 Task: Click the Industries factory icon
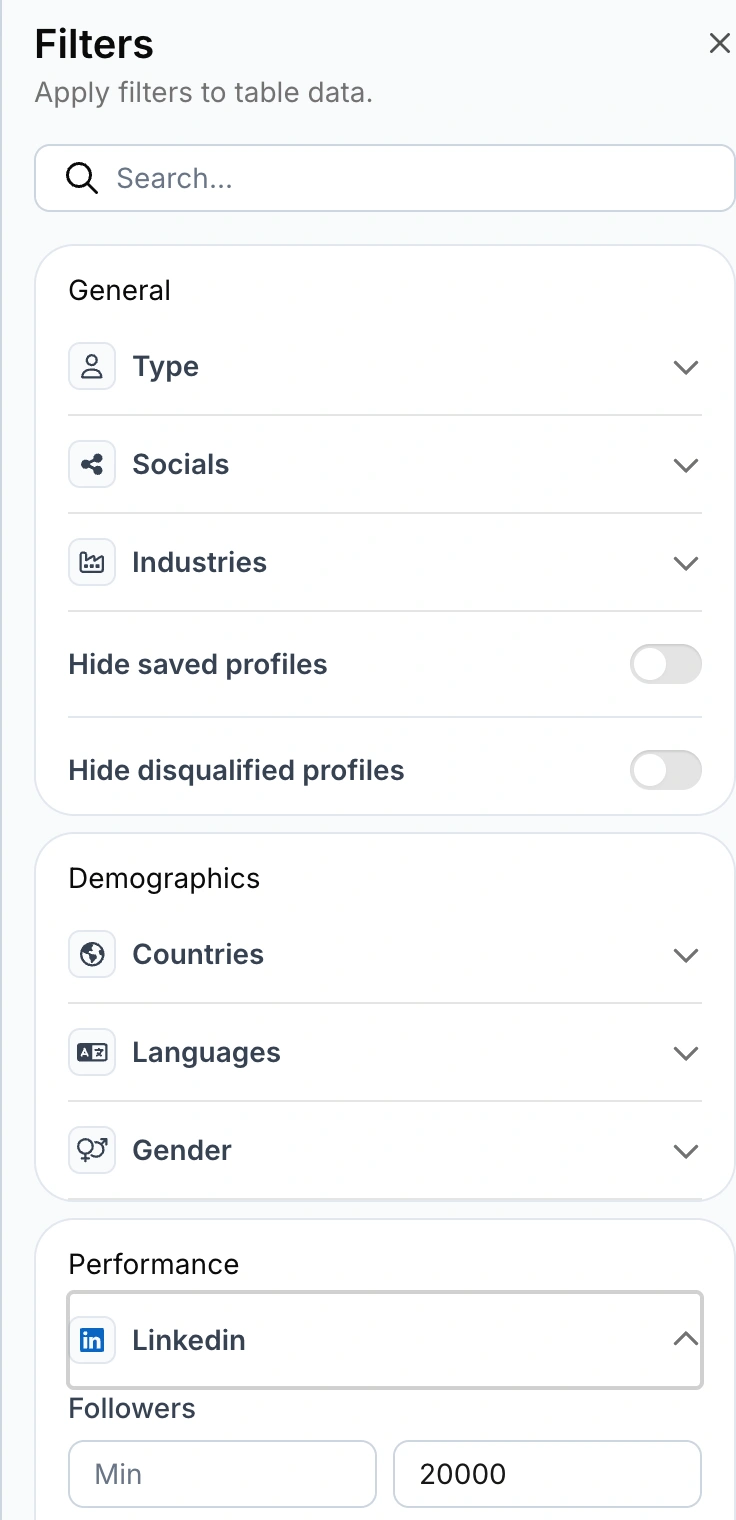(92, 563)
